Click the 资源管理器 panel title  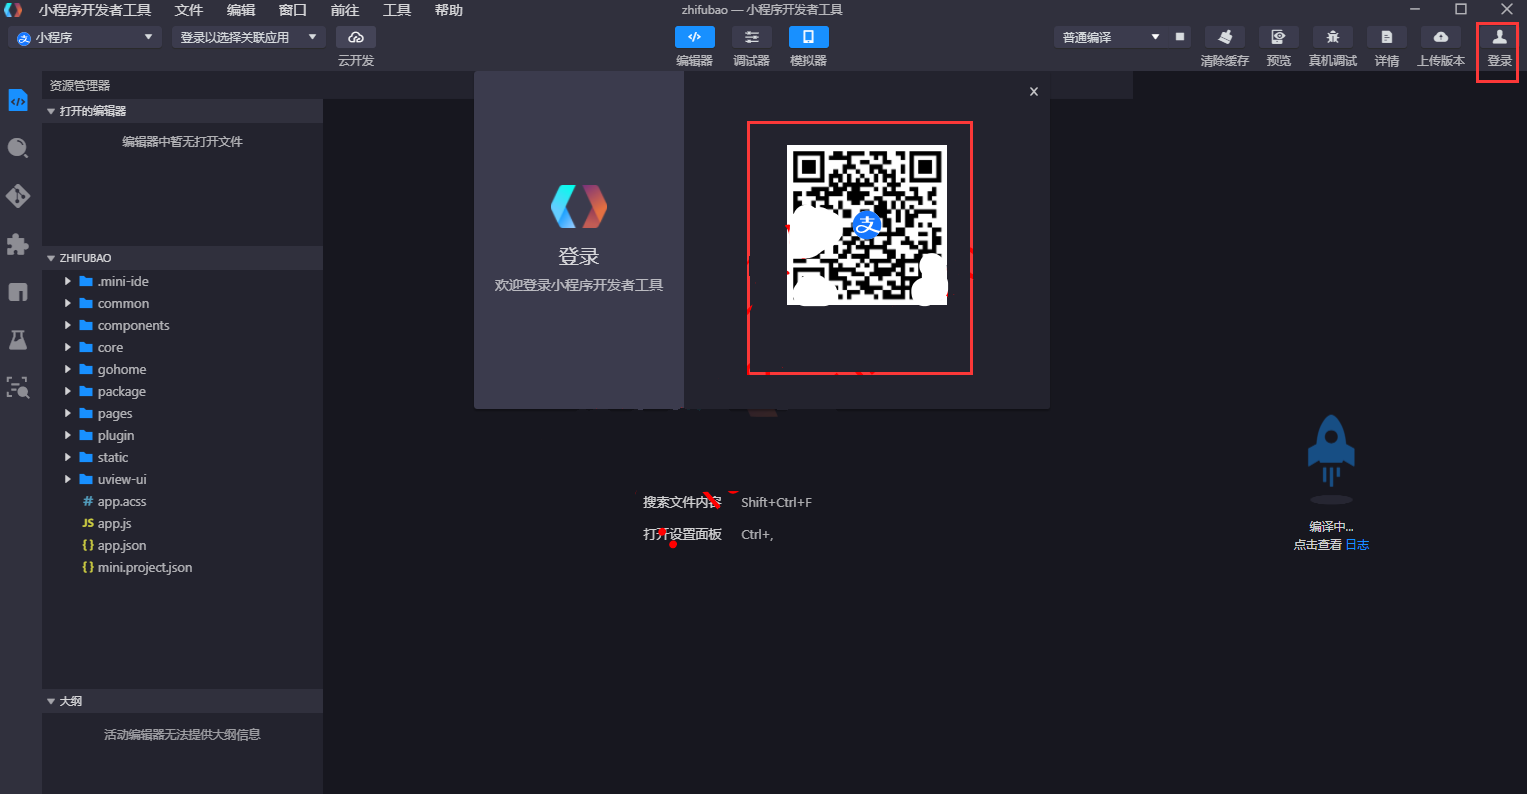point(80,86)
